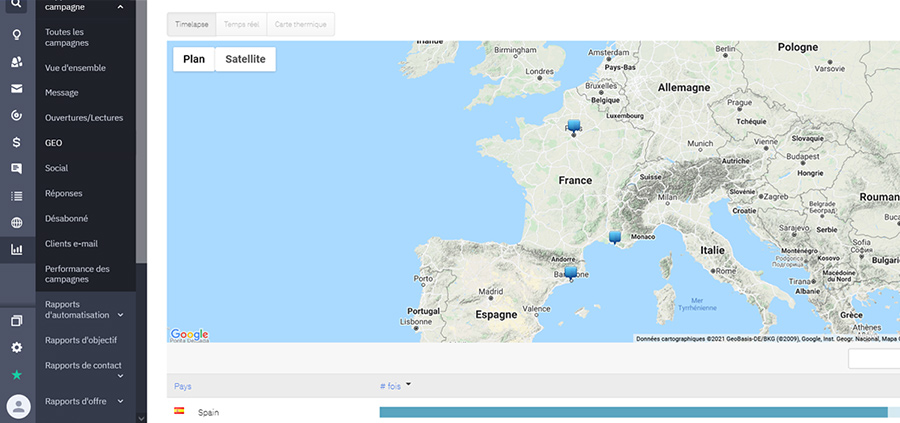Click the Allemagne label on the map

[x=684, y=88]
